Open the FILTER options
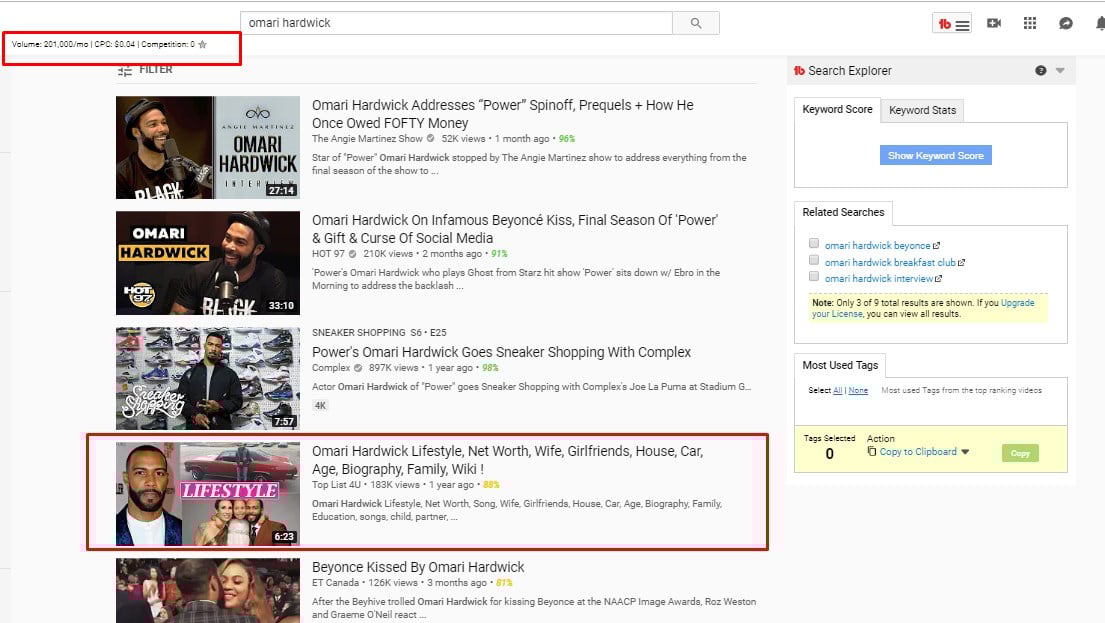The image size is (1105, 623). [146, 70]
